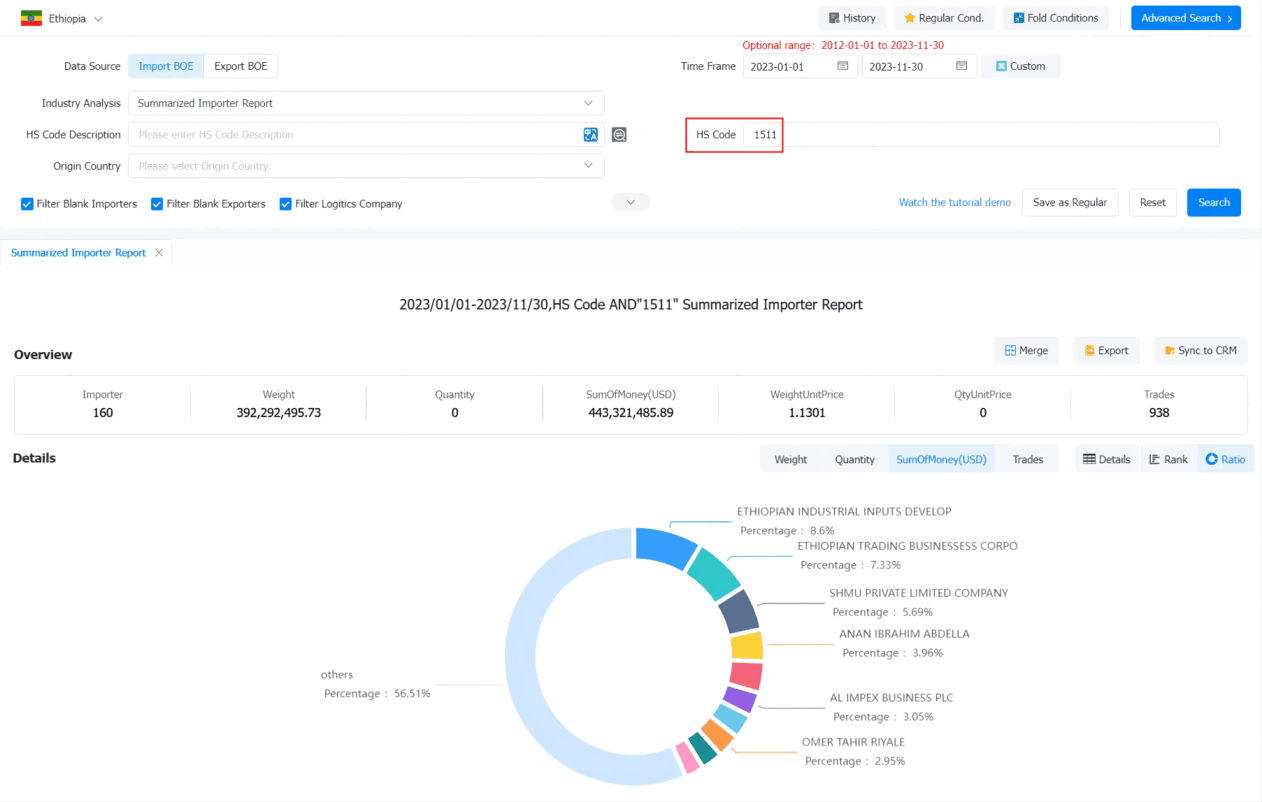Click ANAN IBRAHIM ABDELLA label
The width and height of the screenshot is (1262, 802).
(904, 634)
